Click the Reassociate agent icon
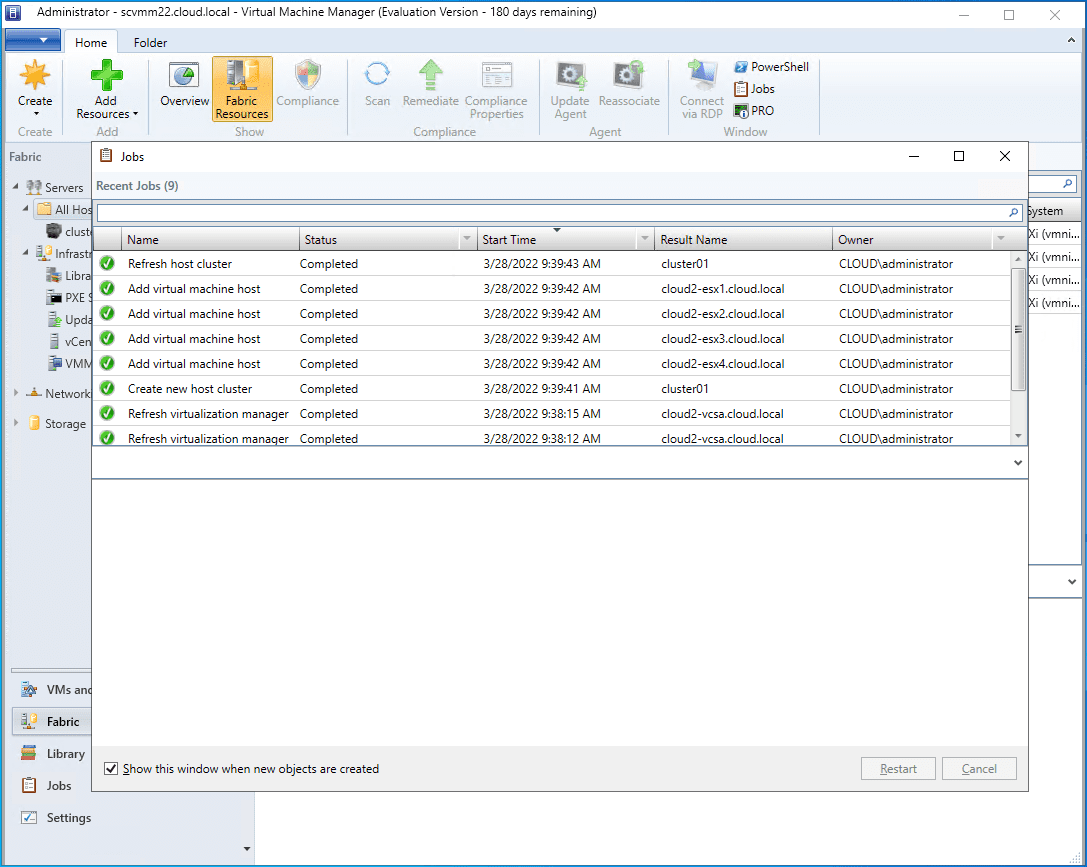This screenshot has height=867, width=1087. click(629, 75)
